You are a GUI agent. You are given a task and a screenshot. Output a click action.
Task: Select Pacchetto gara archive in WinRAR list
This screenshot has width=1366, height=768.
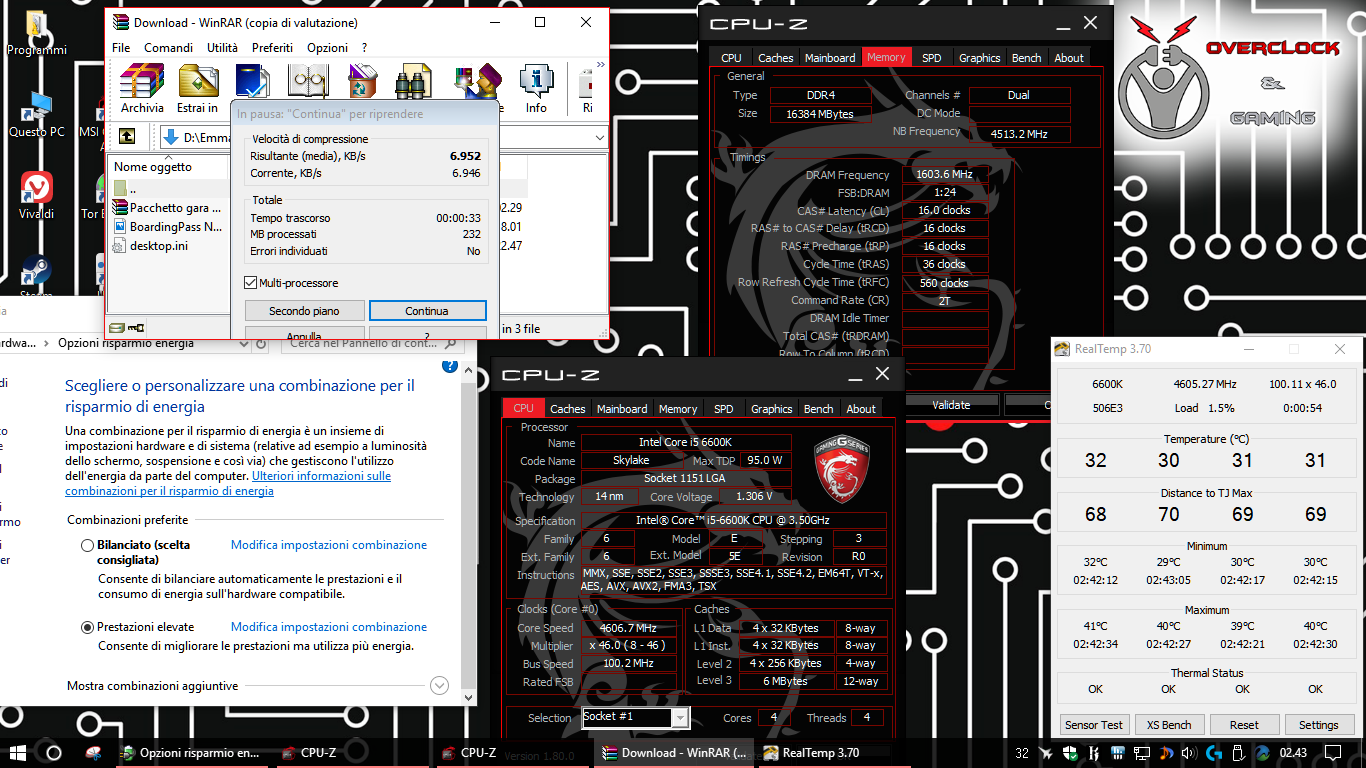pyautogui.click(x=169, y=207)
